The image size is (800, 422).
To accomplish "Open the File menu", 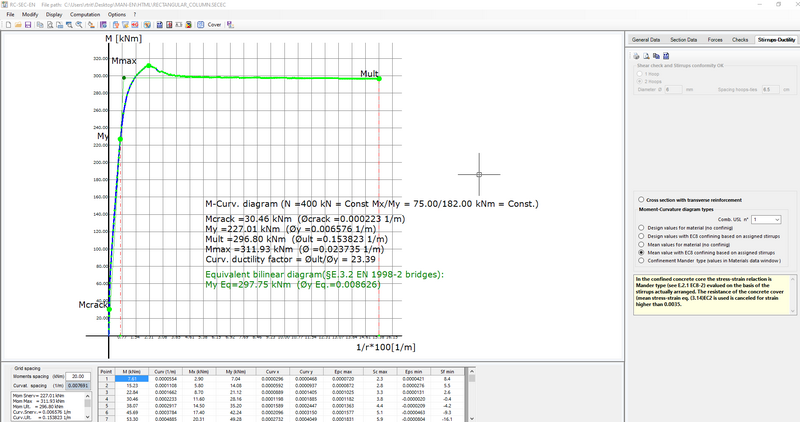I will point(10,14).
